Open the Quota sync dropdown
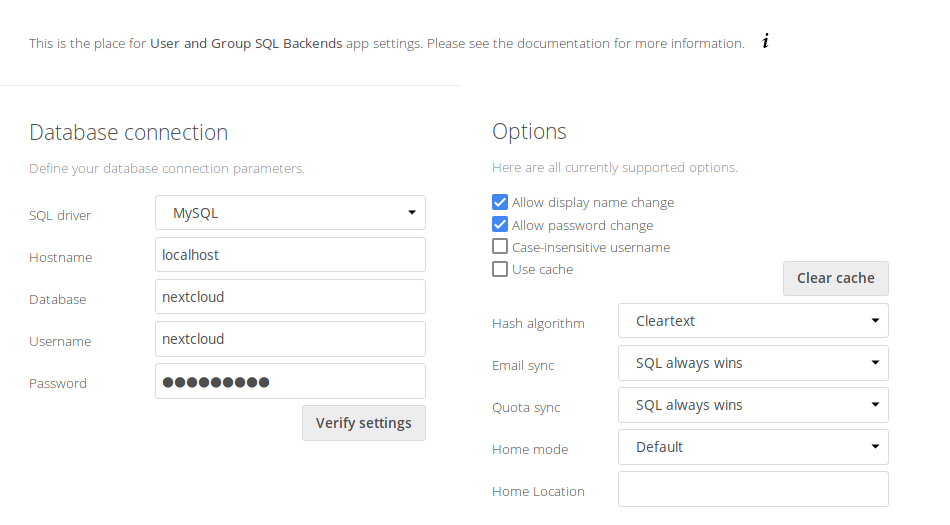Image resolution: width=950 pixels, height=525 pixels. (x=753, y=405)
